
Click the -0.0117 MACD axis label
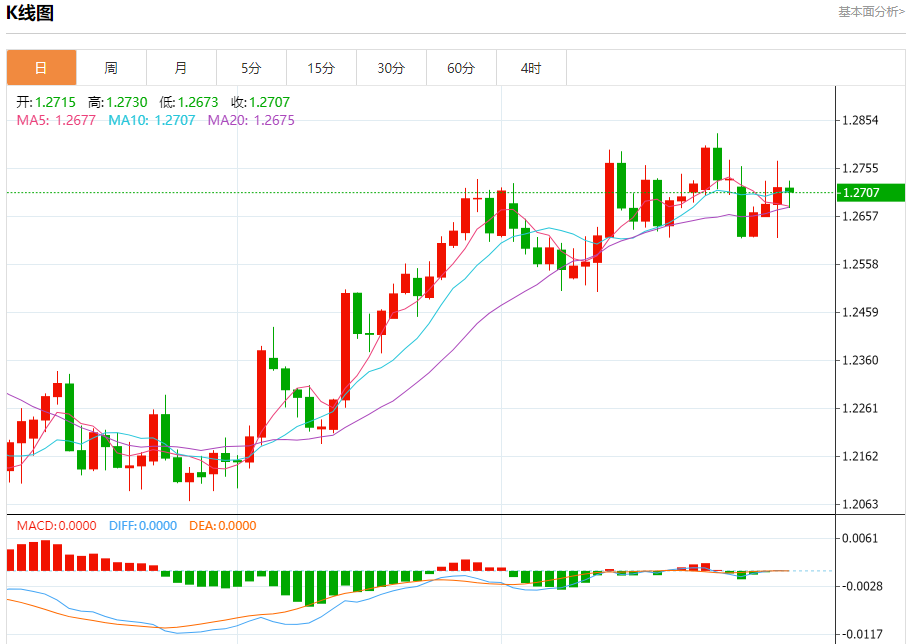(862, 634)
